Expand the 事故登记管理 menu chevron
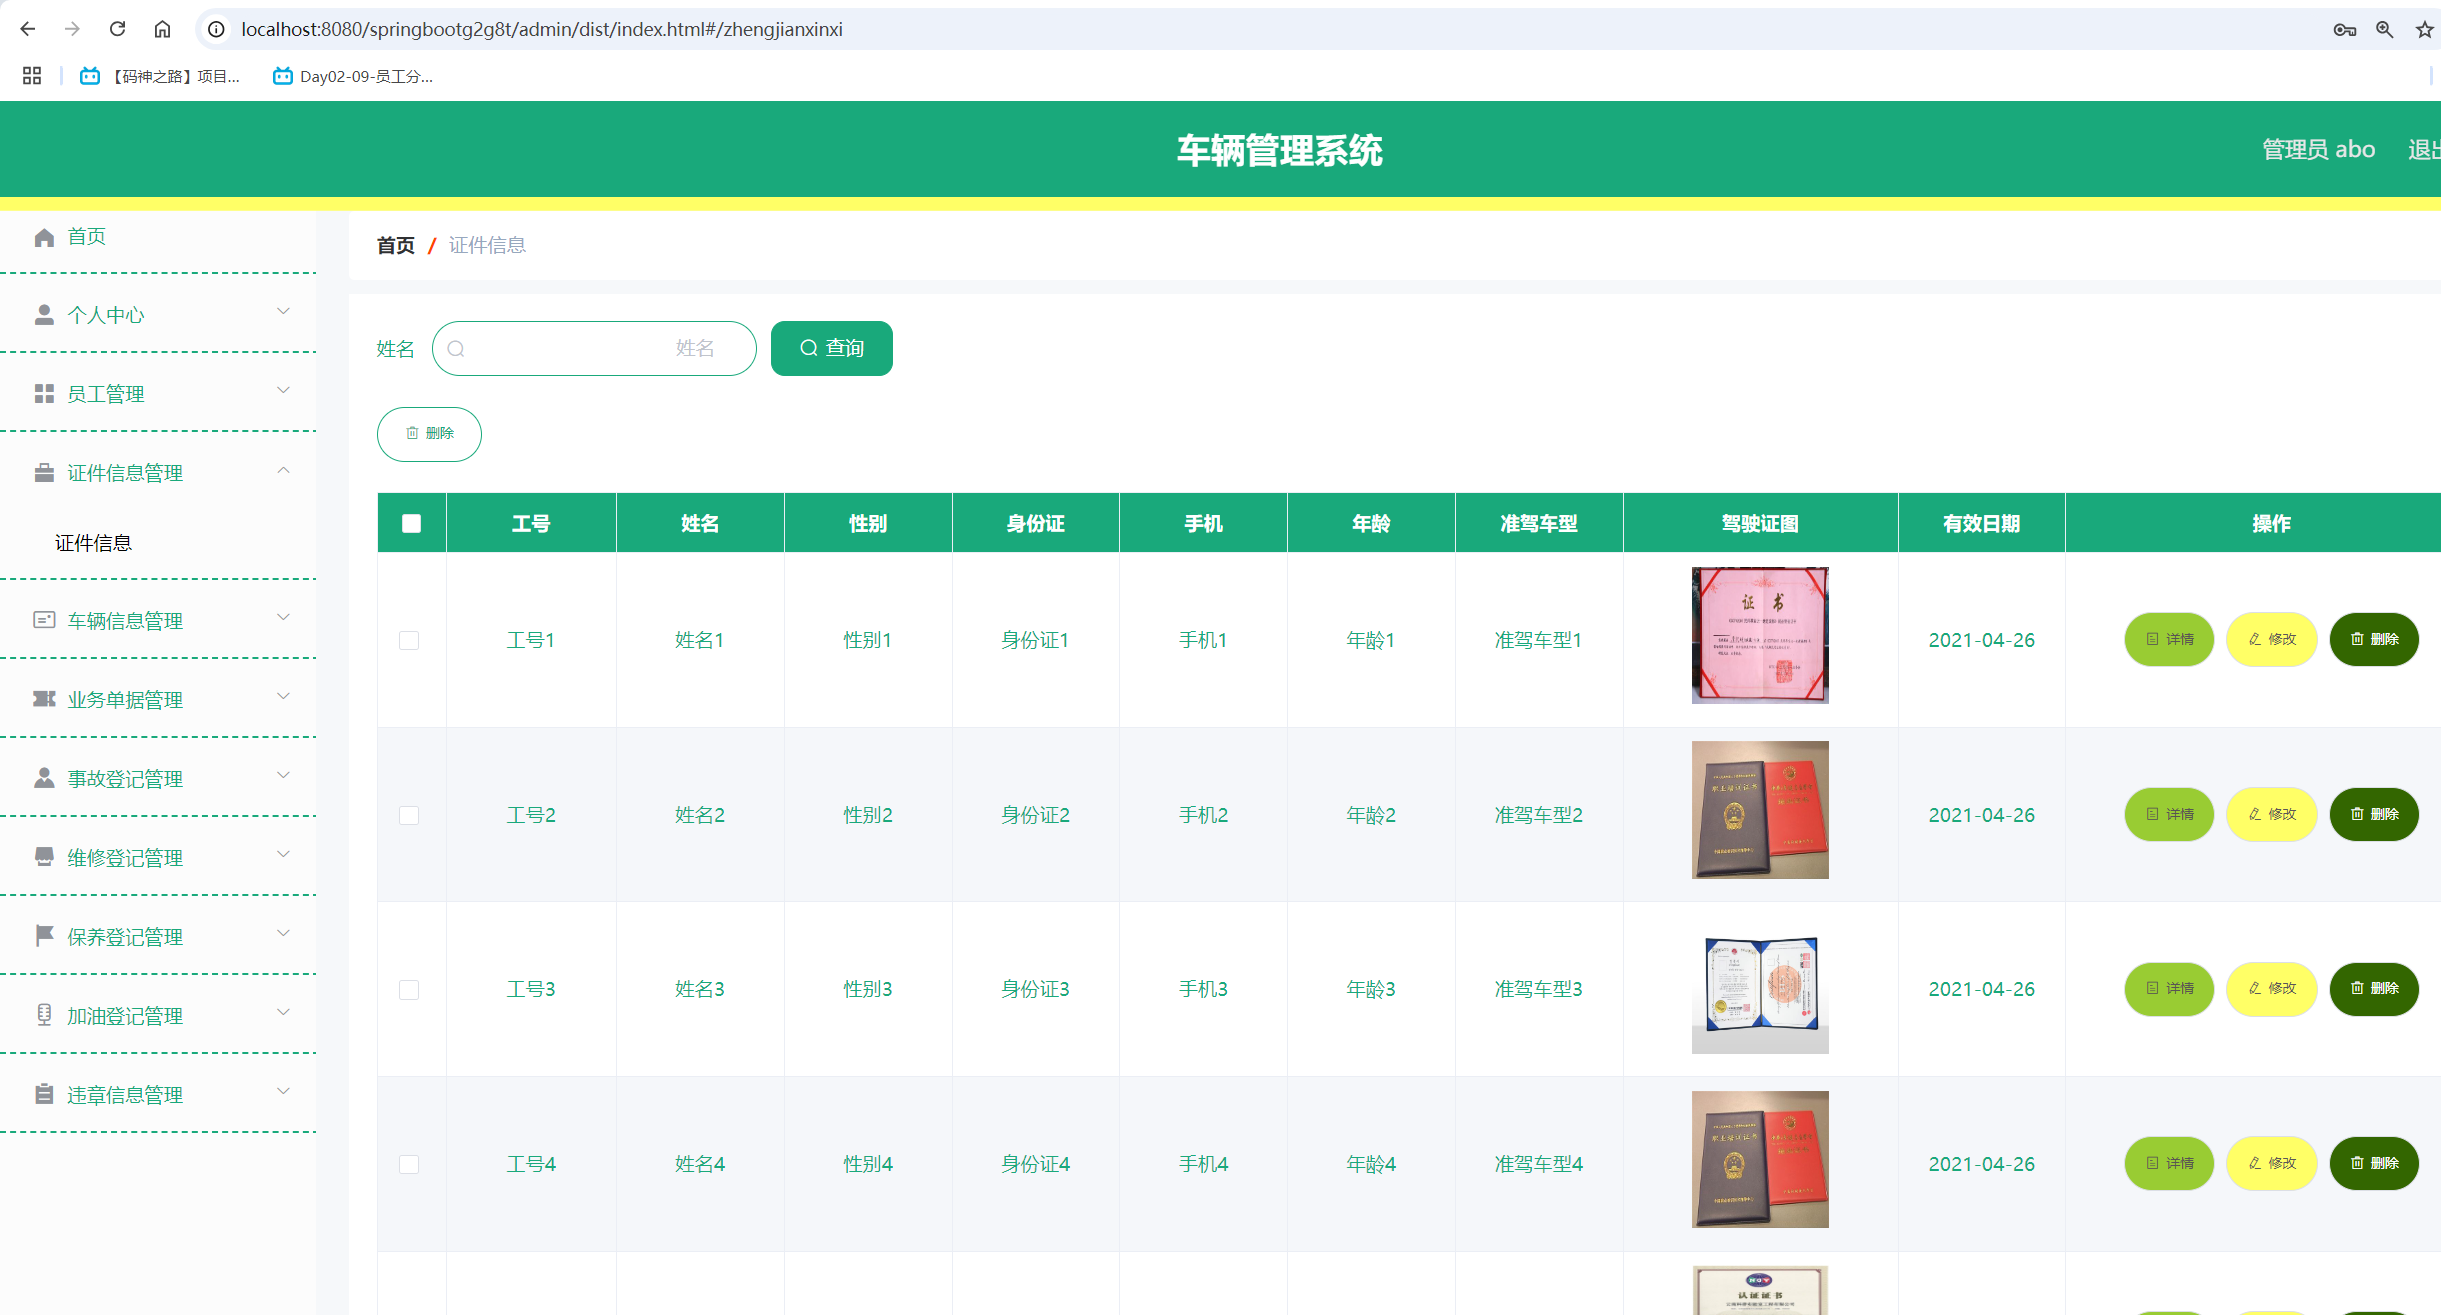 283,776
